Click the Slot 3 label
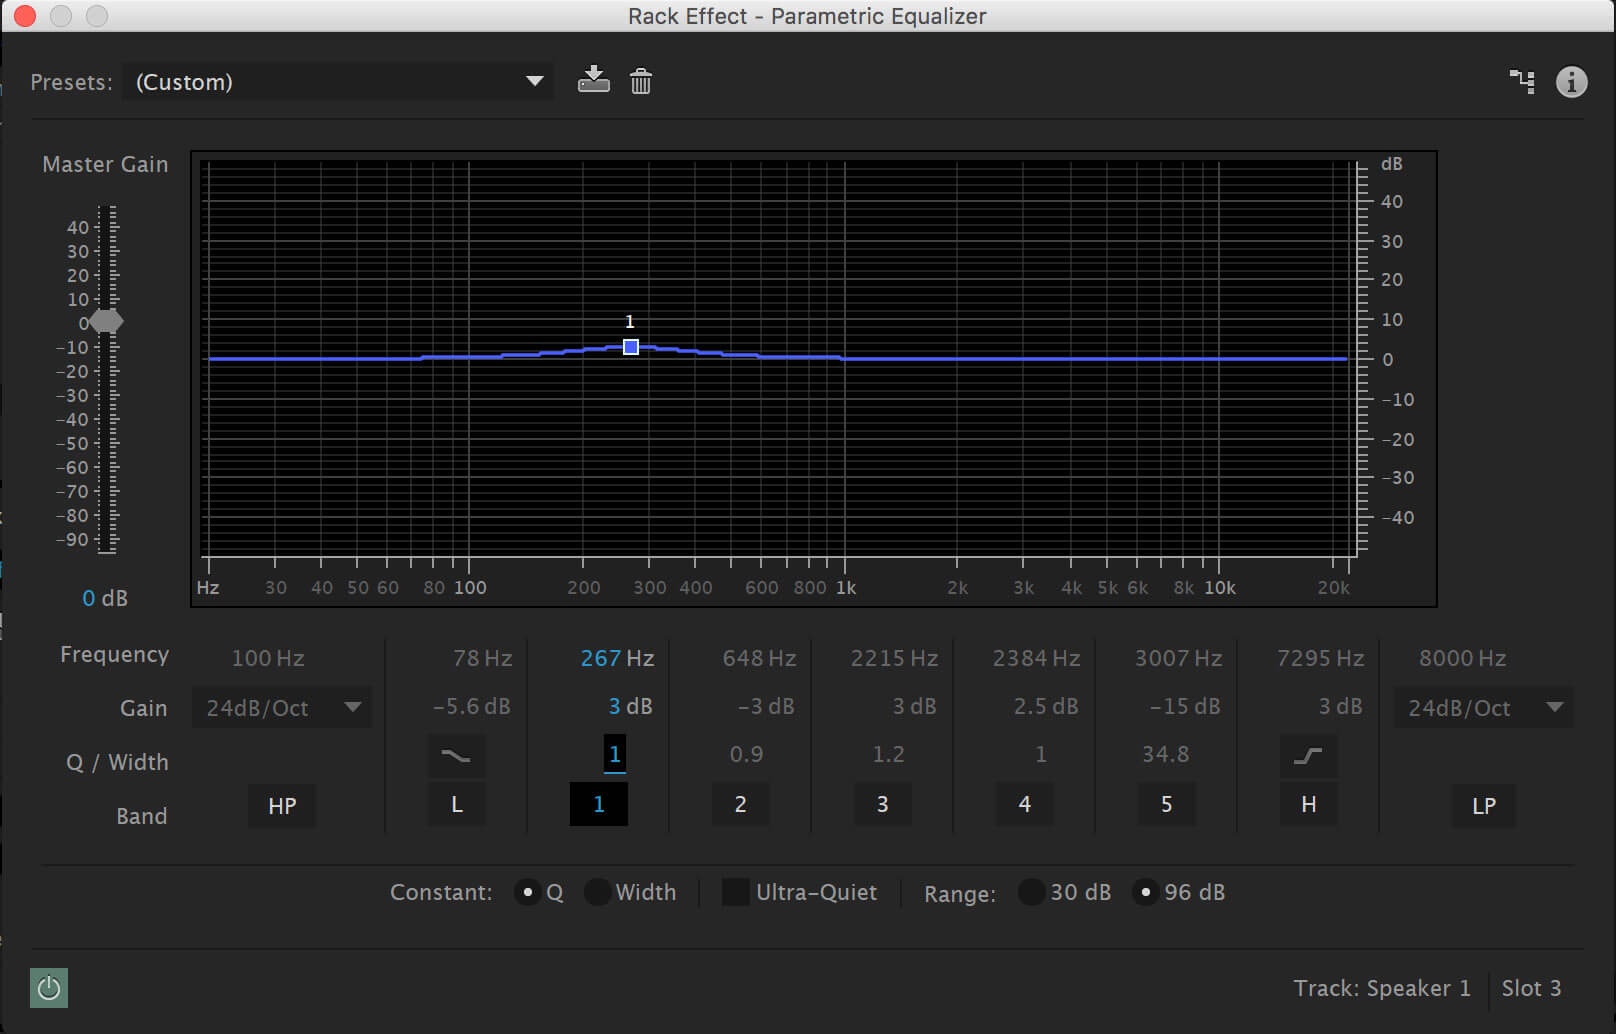 1531,988
